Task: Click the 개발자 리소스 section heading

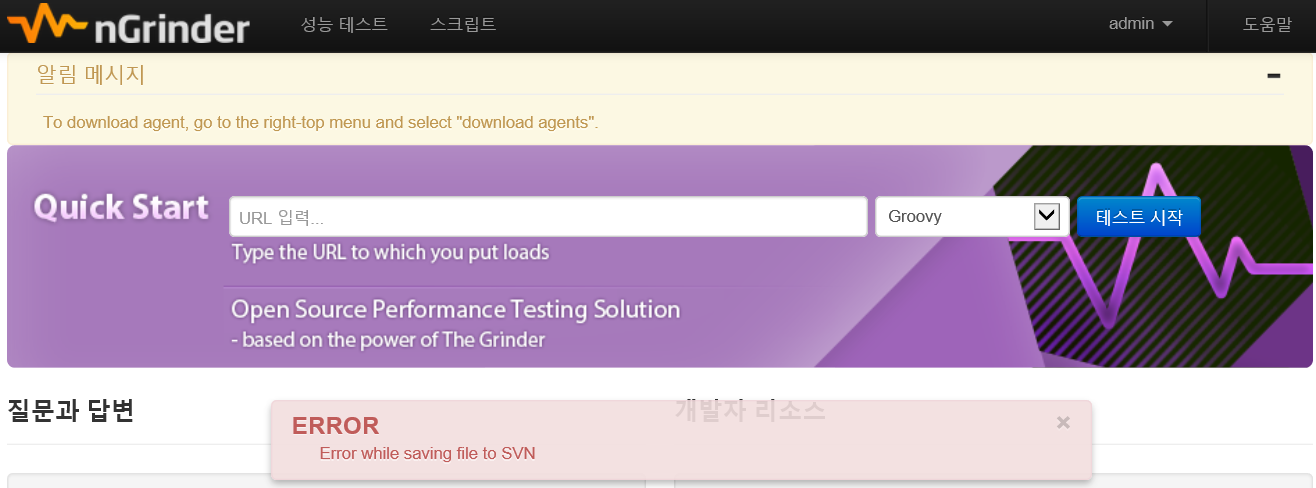Action: point(750,409)
